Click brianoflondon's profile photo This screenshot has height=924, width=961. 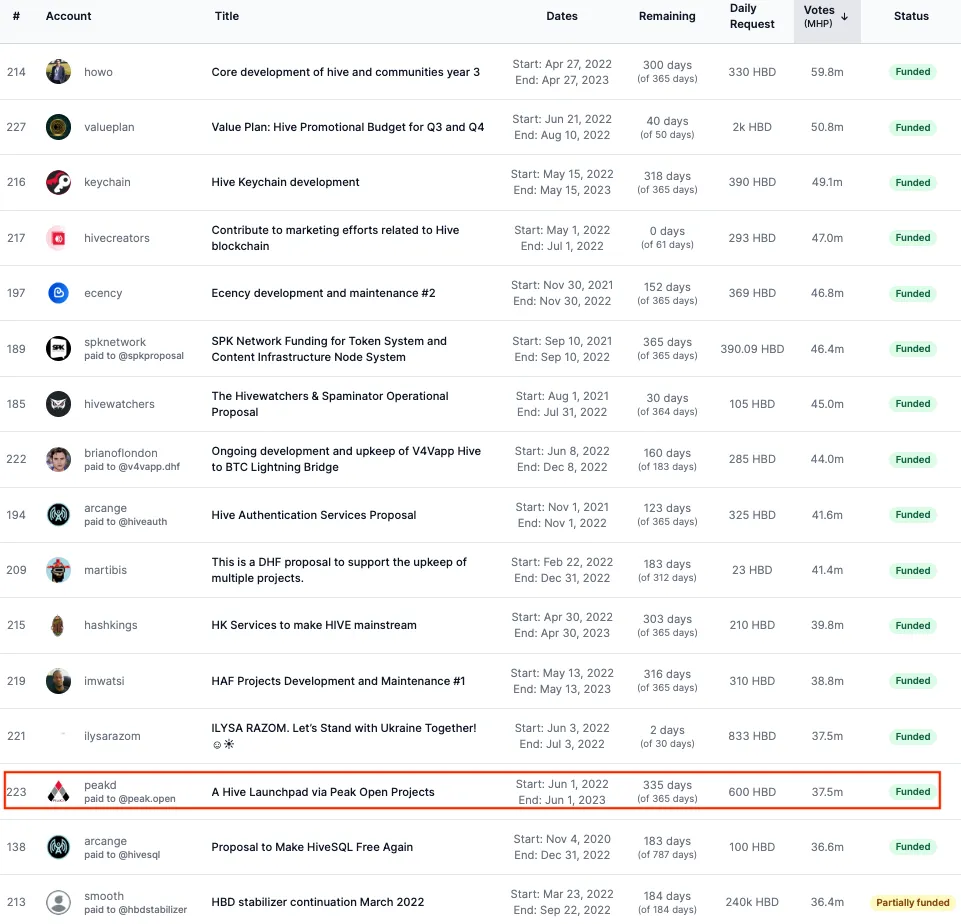pyautogui.click(x=58, y=459)
